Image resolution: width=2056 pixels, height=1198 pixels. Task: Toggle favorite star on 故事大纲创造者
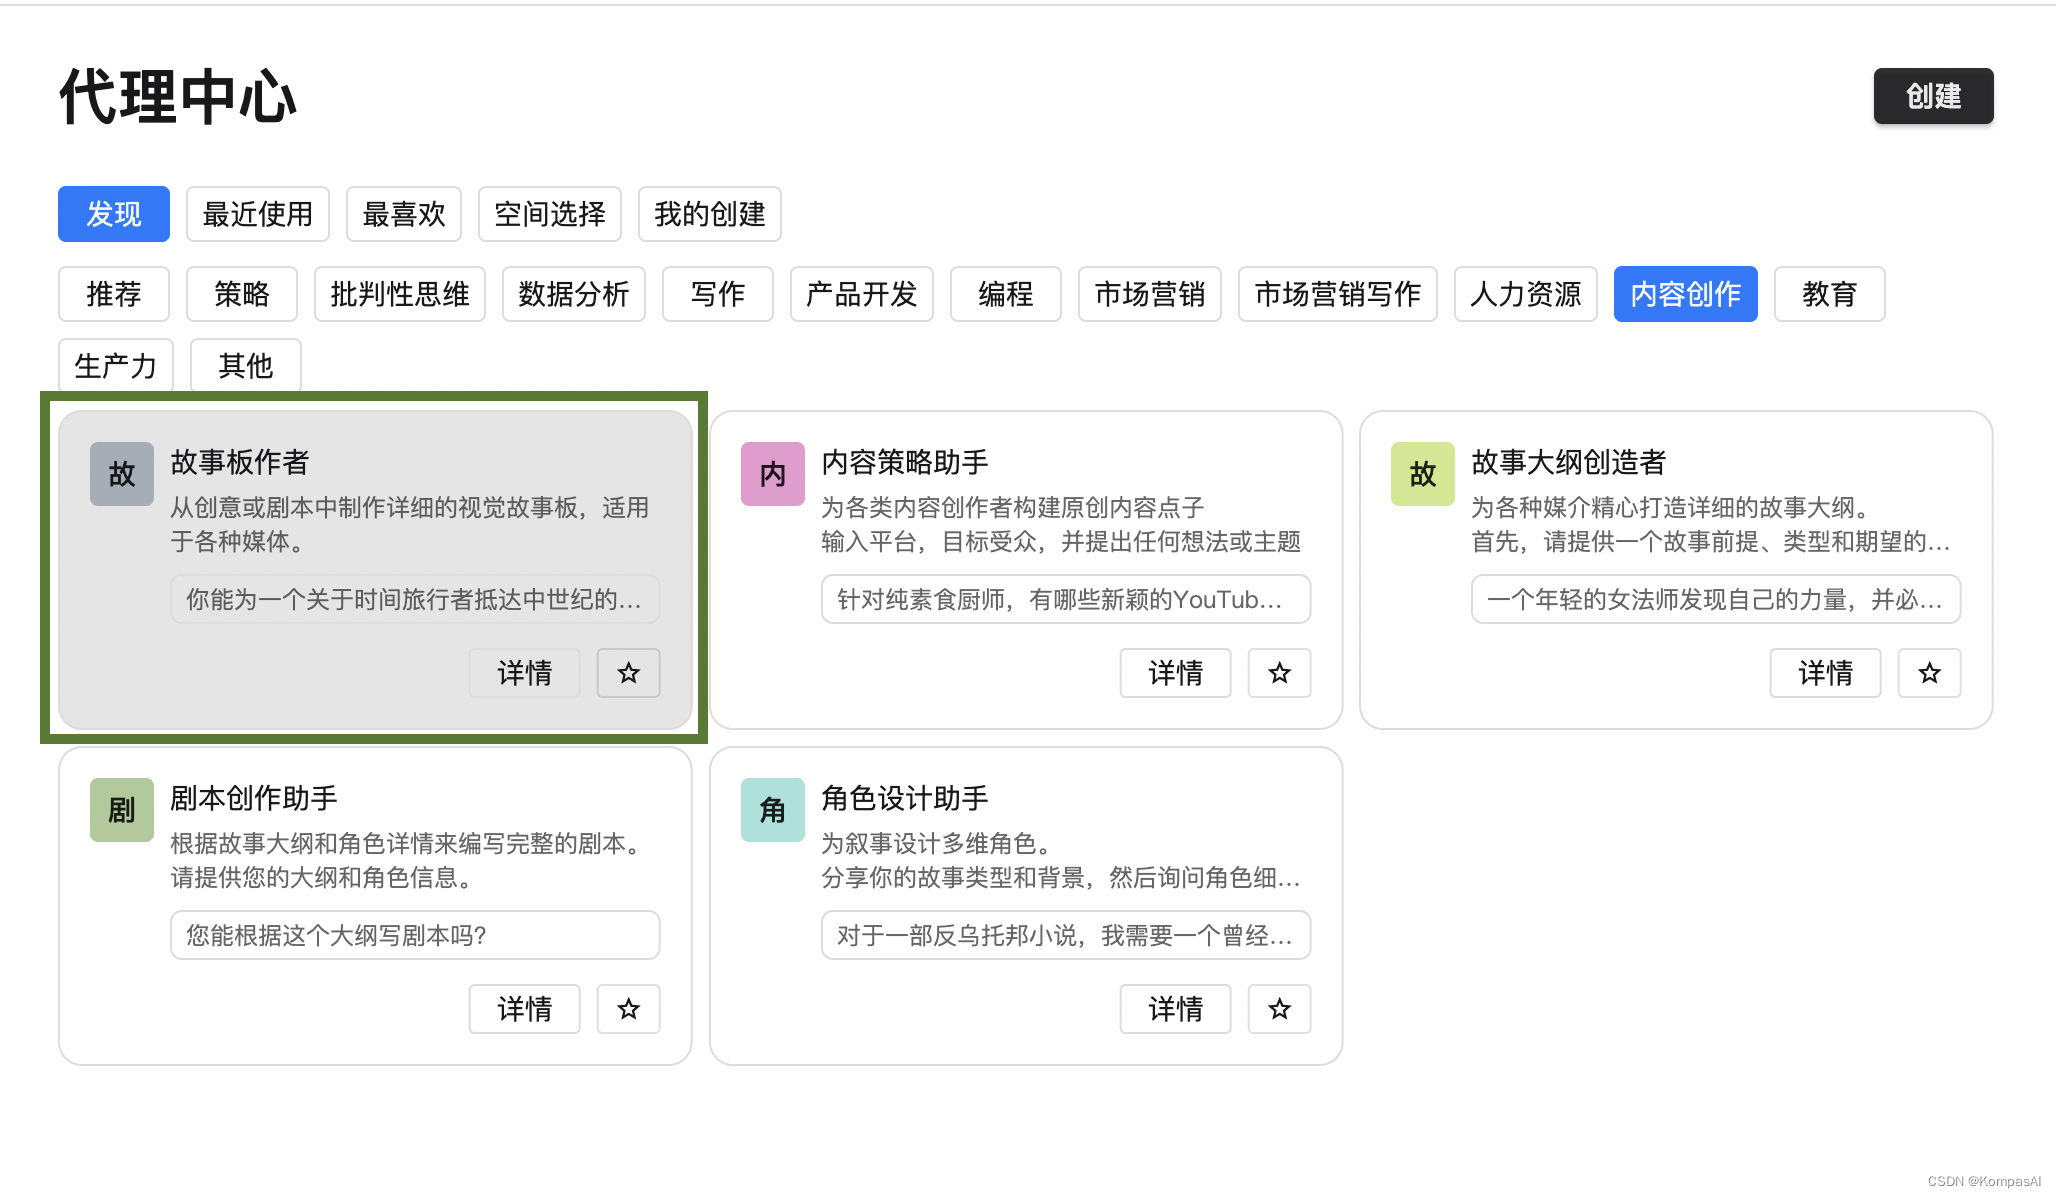1929,673
